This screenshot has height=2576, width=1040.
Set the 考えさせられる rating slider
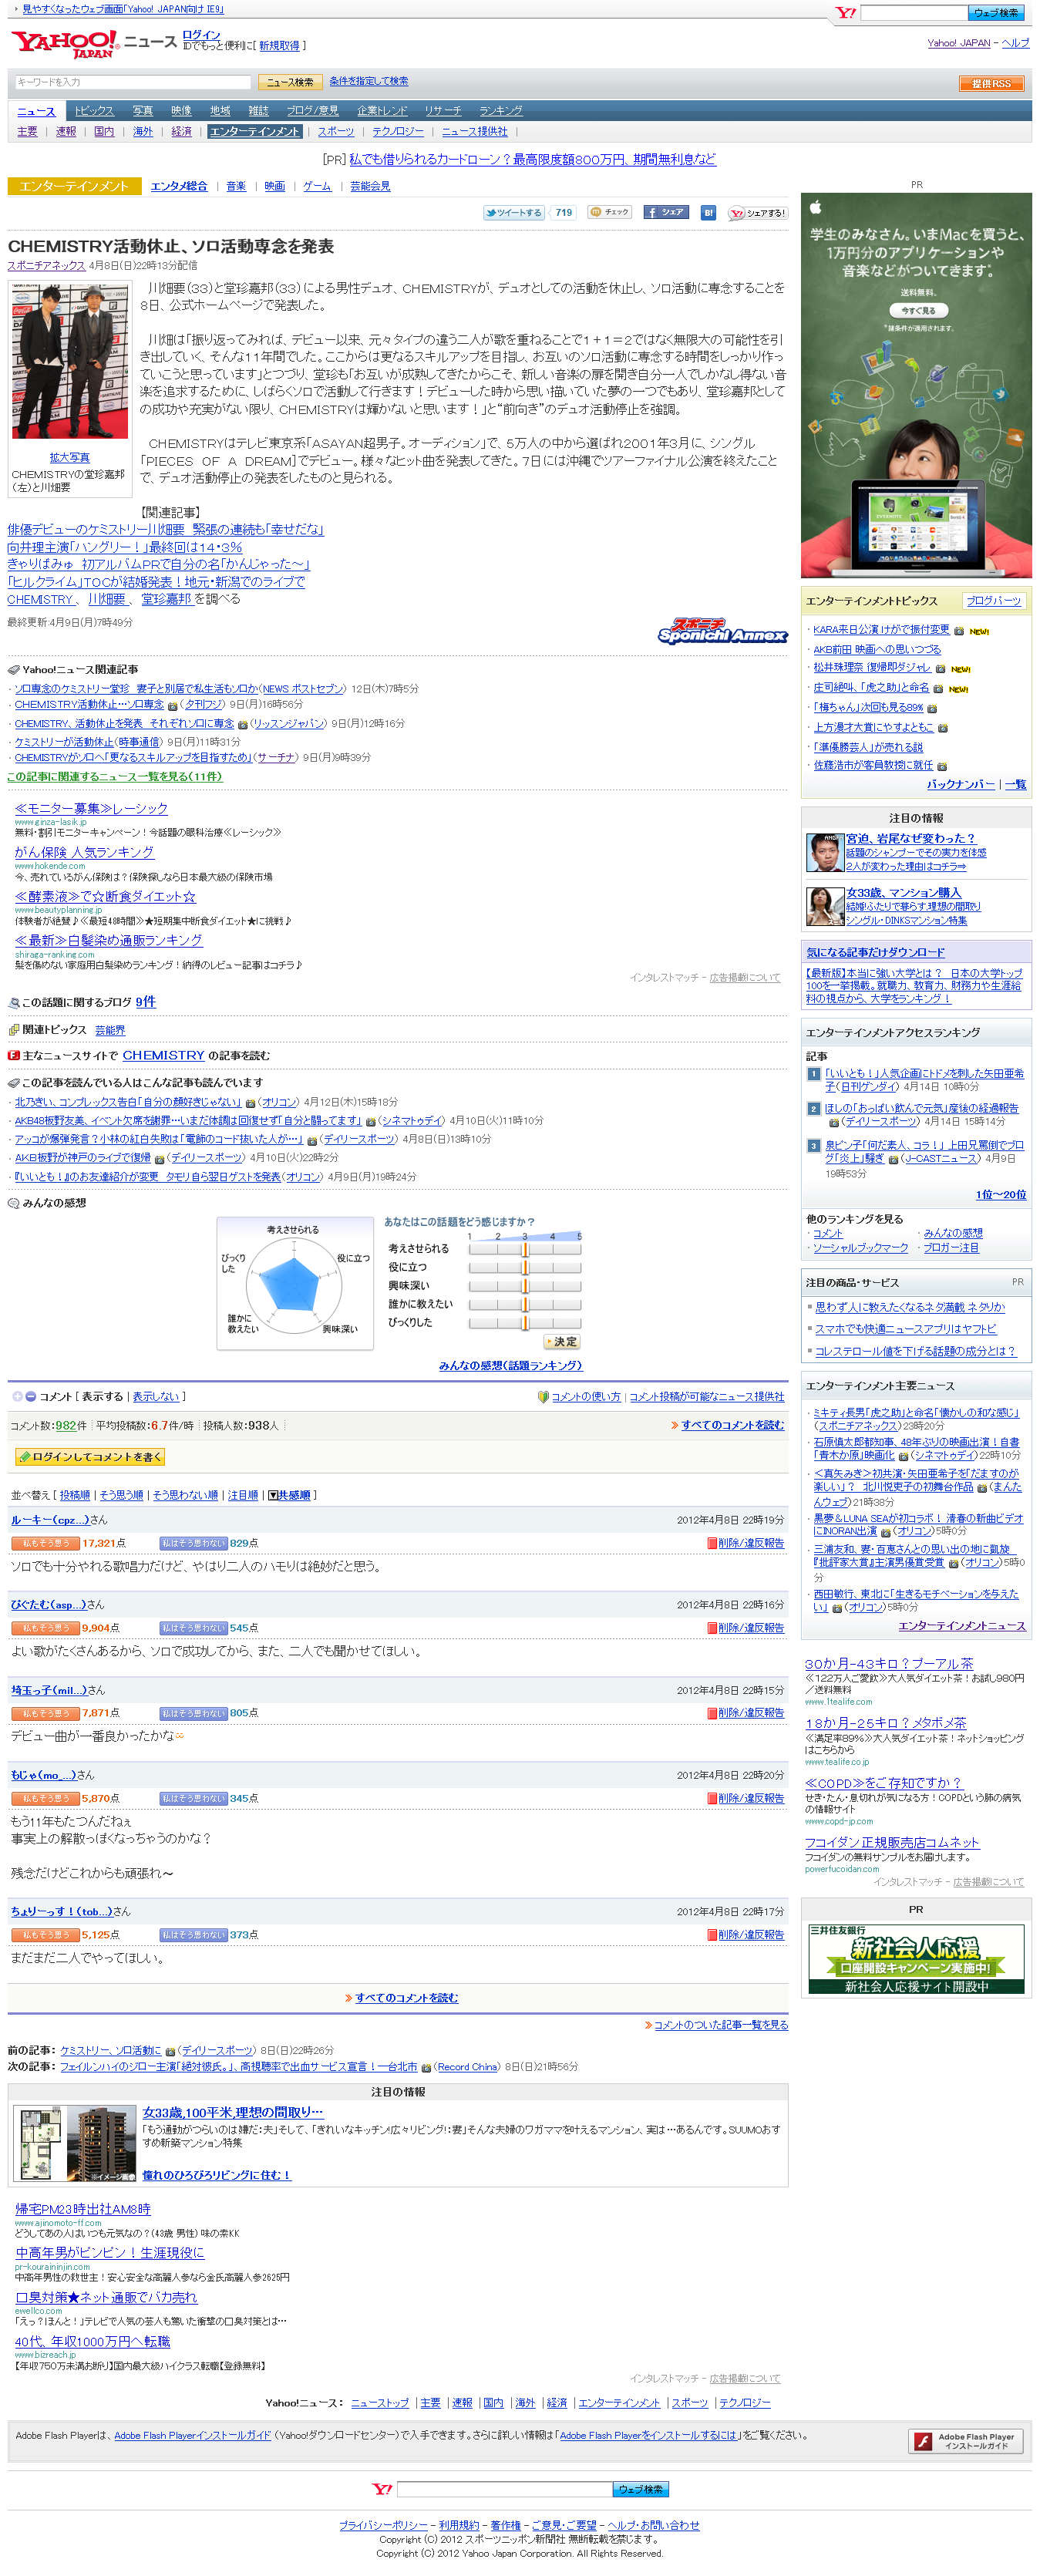[524, 1249]
